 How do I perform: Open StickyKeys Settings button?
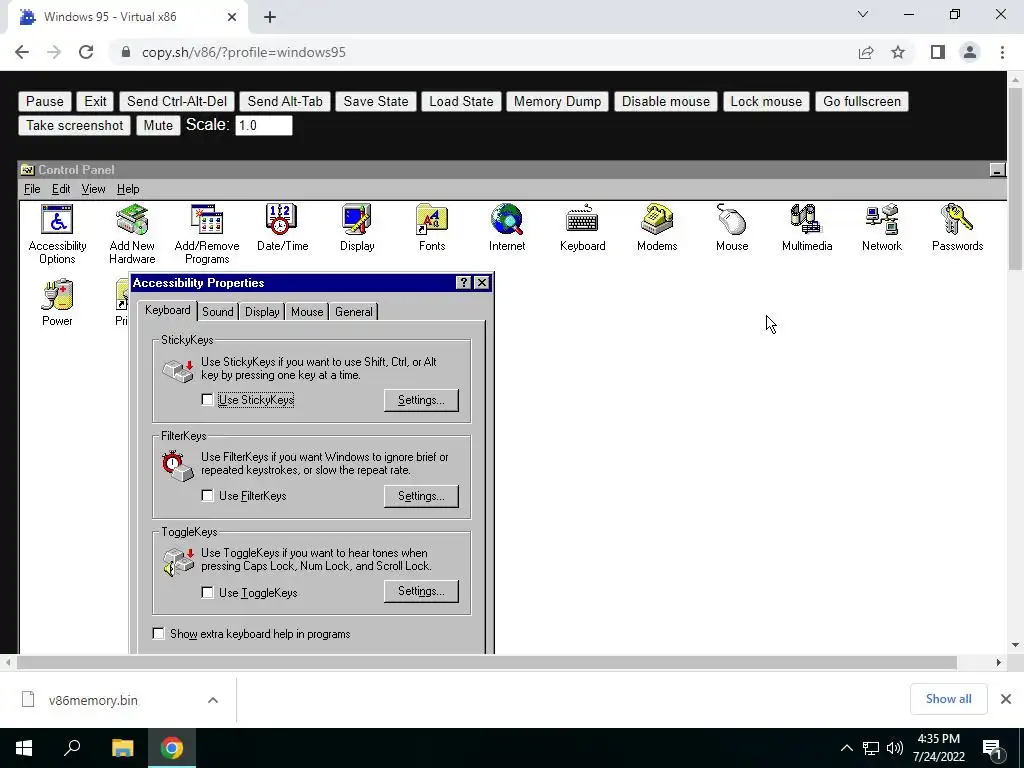tap(421, 400)
